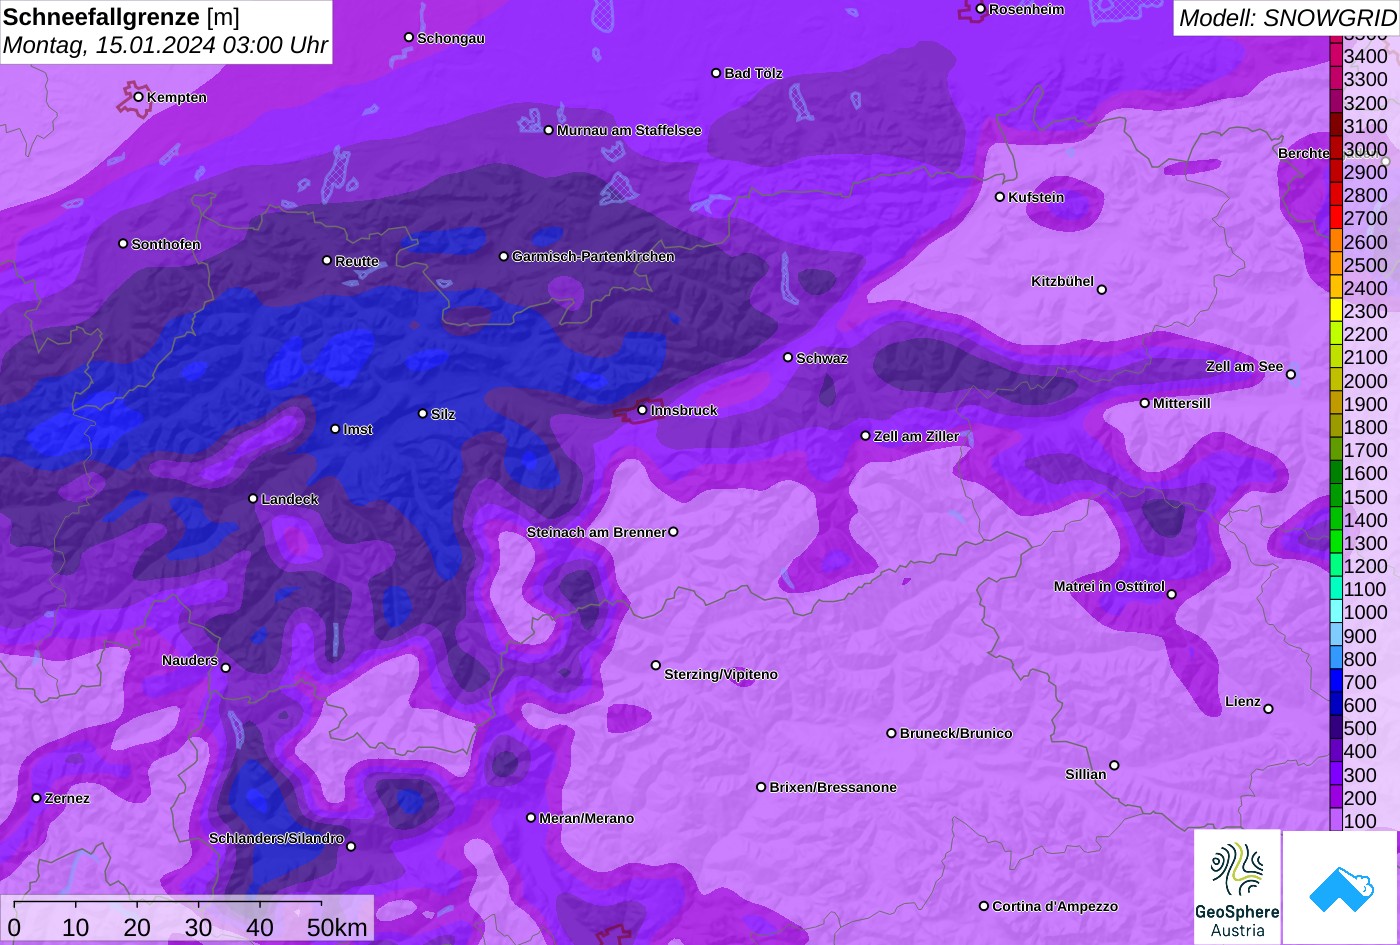
Task: Select the Bad Tölz marker
Action: pos(716,73)
